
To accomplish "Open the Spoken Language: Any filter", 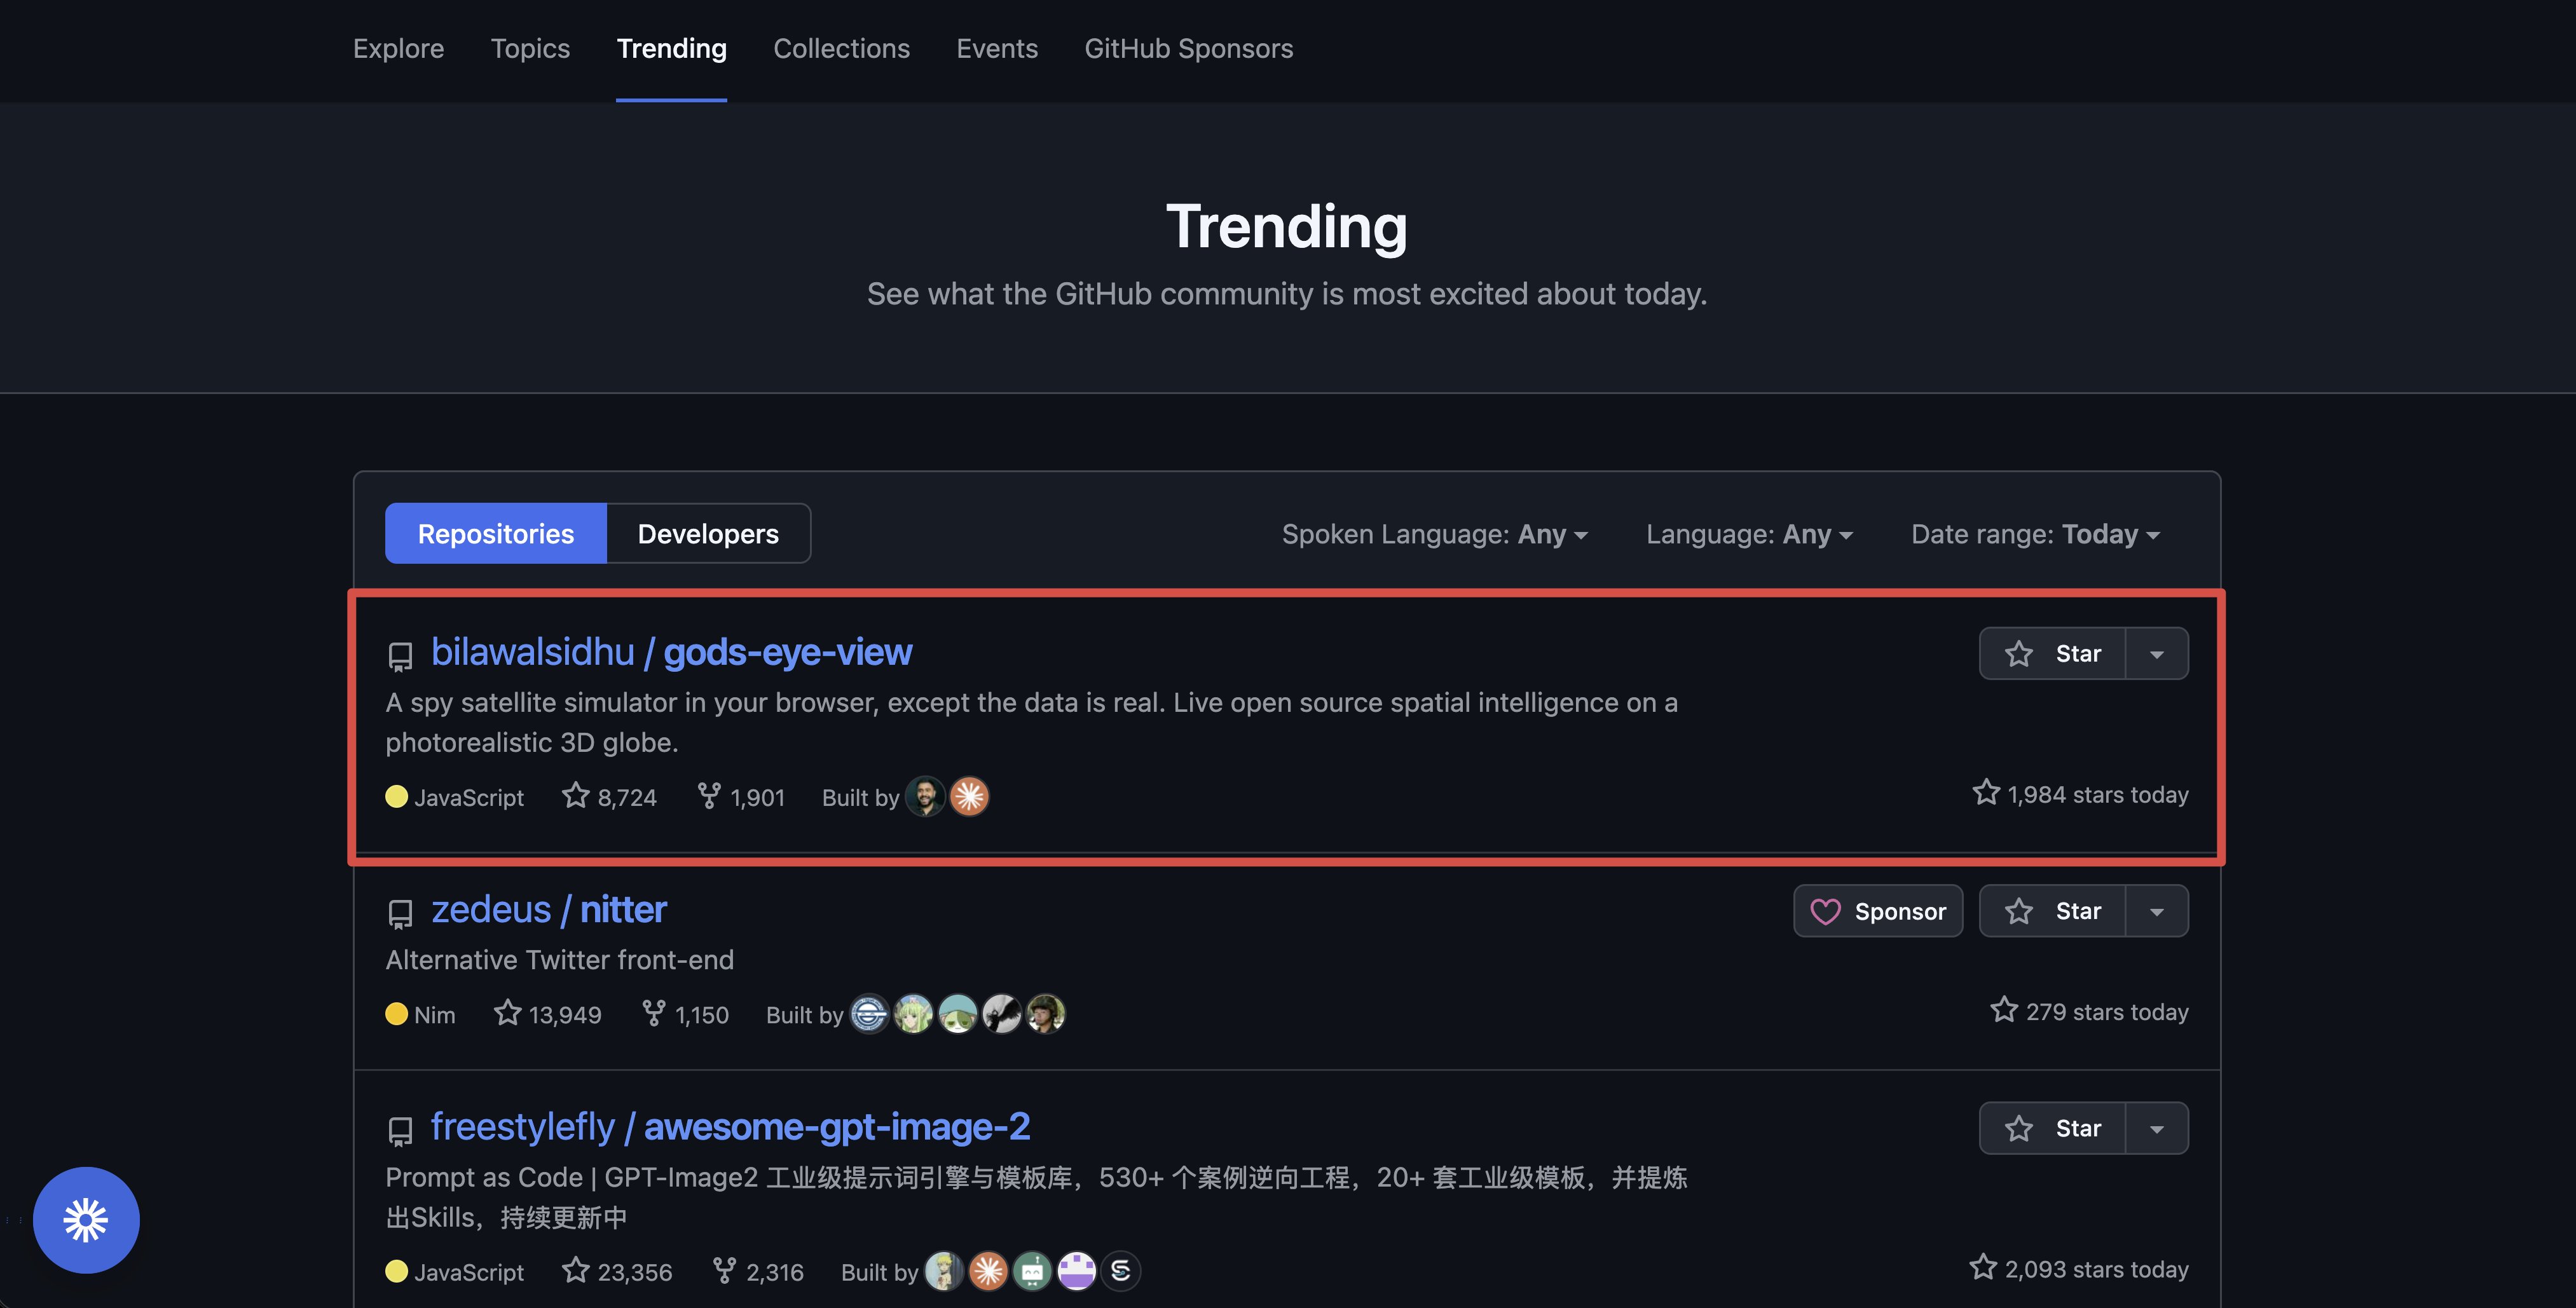I will [x=1435, y=534].
